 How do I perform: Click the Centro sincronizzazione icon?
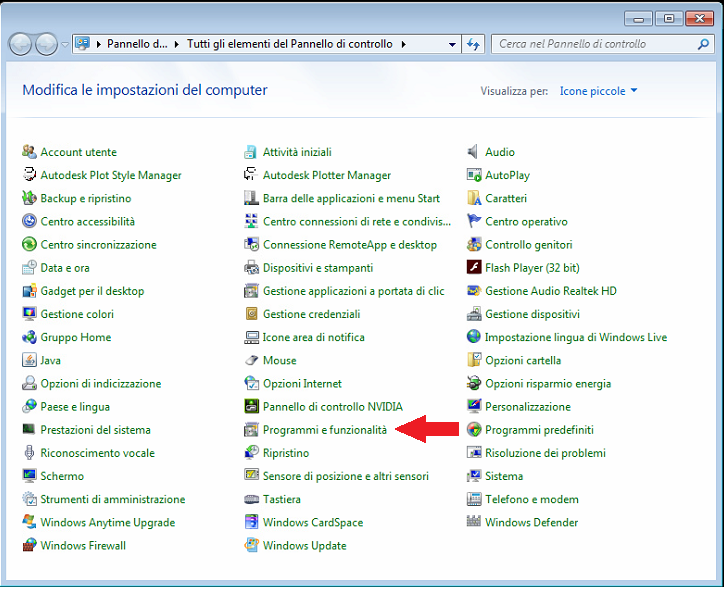[x=29, y=244]
